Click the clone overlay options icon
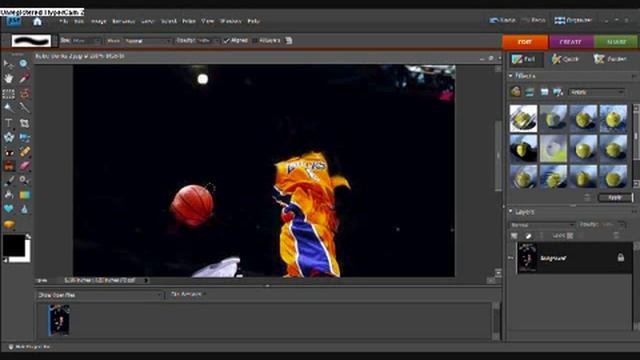 [x=289, y=40]
